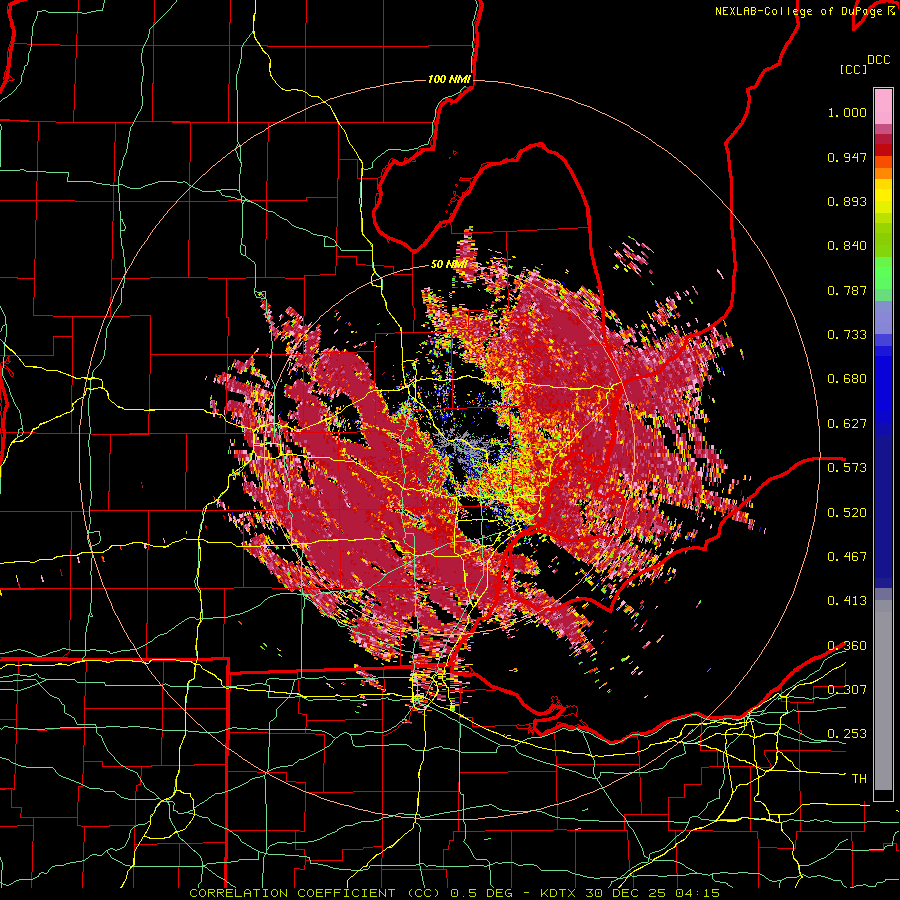Click the 0.733 color scale value

click(x=847, y=335)
